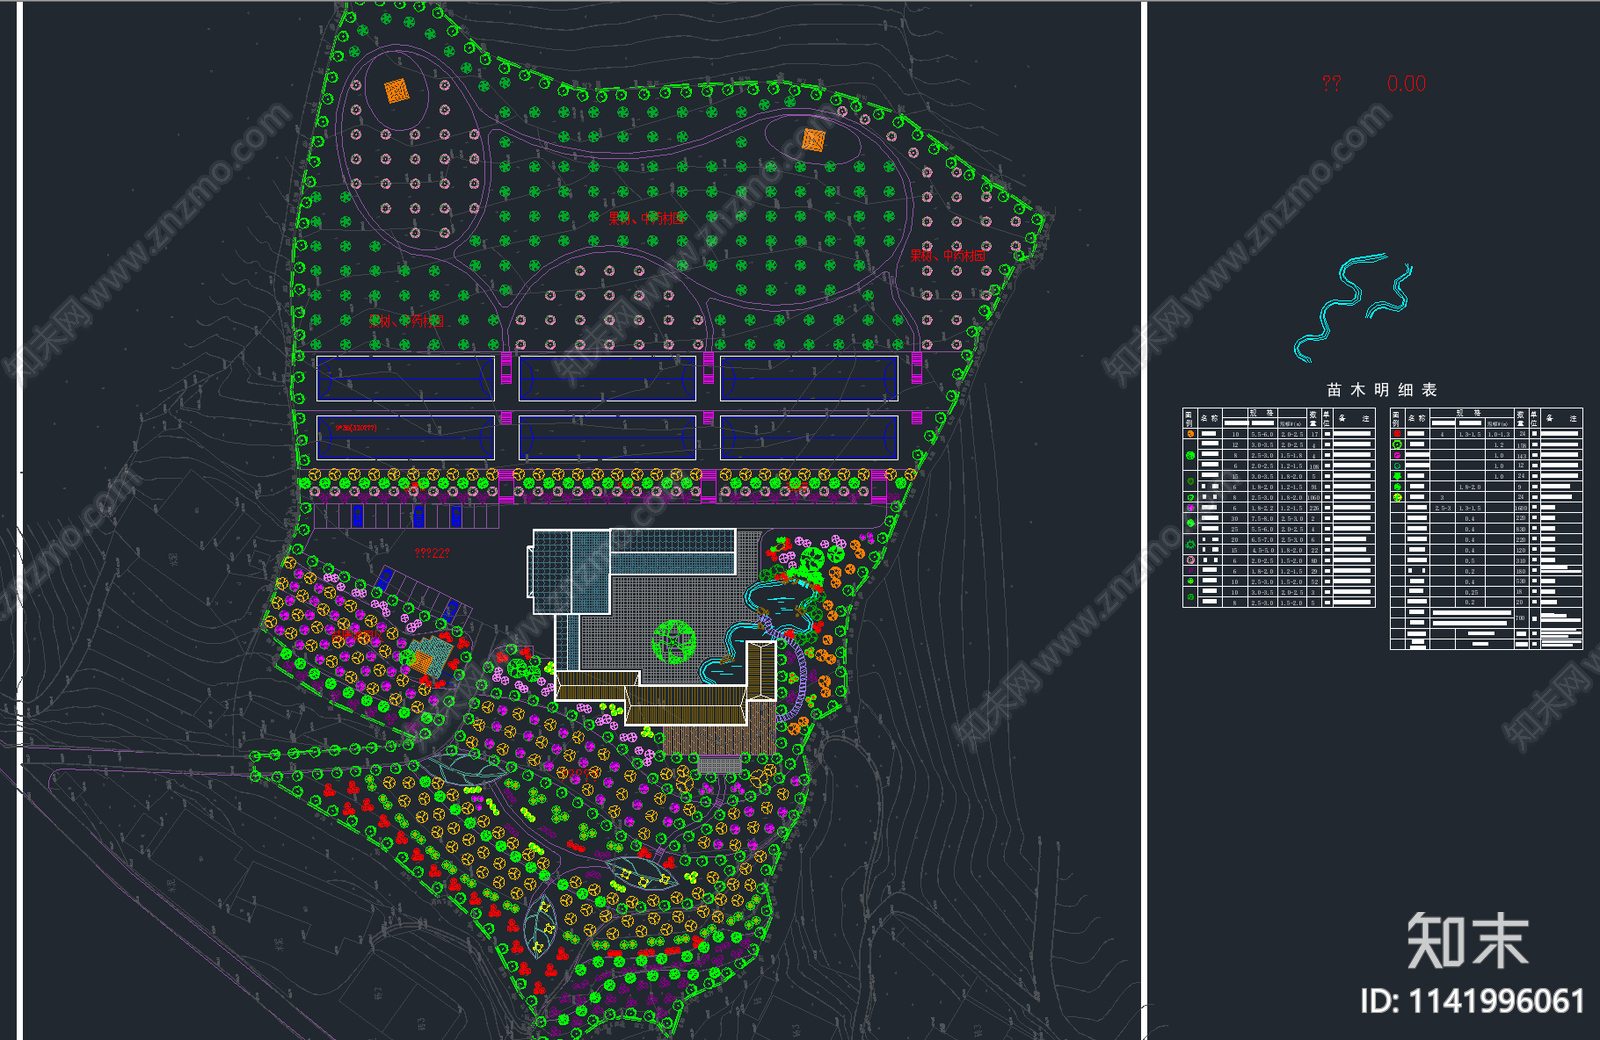
Task: Select the top-right greenhouse outline
Action: click(x=809, y=379)
